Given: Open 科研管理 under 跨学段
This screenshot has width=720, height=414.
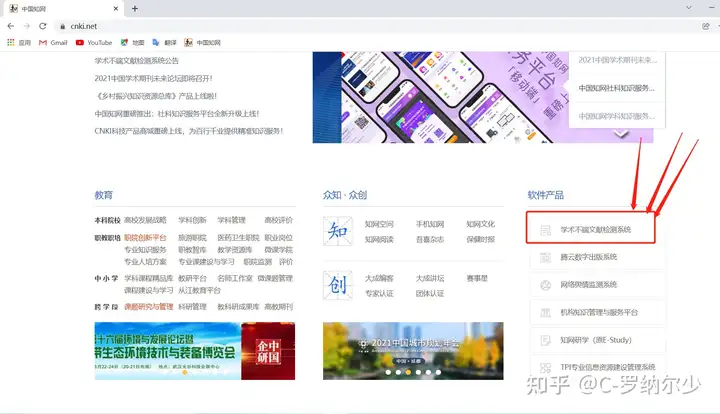Looking at the screenshot, I should coord(192,307).
